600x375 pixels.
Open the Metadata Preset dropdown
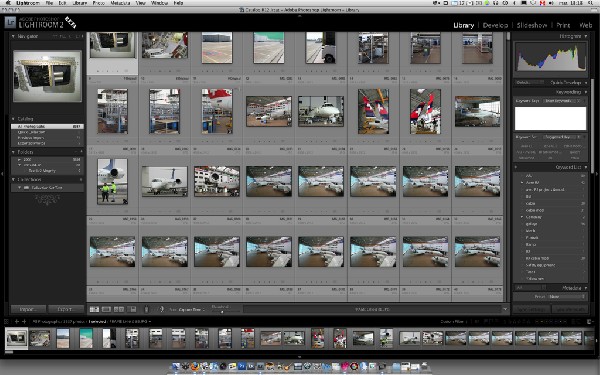point(566,297)
